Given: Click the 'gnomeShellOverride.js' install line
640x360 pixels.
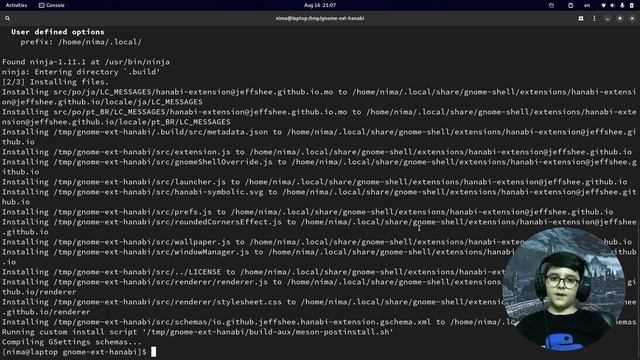Looking at the screenshot, I should [319, 167].
